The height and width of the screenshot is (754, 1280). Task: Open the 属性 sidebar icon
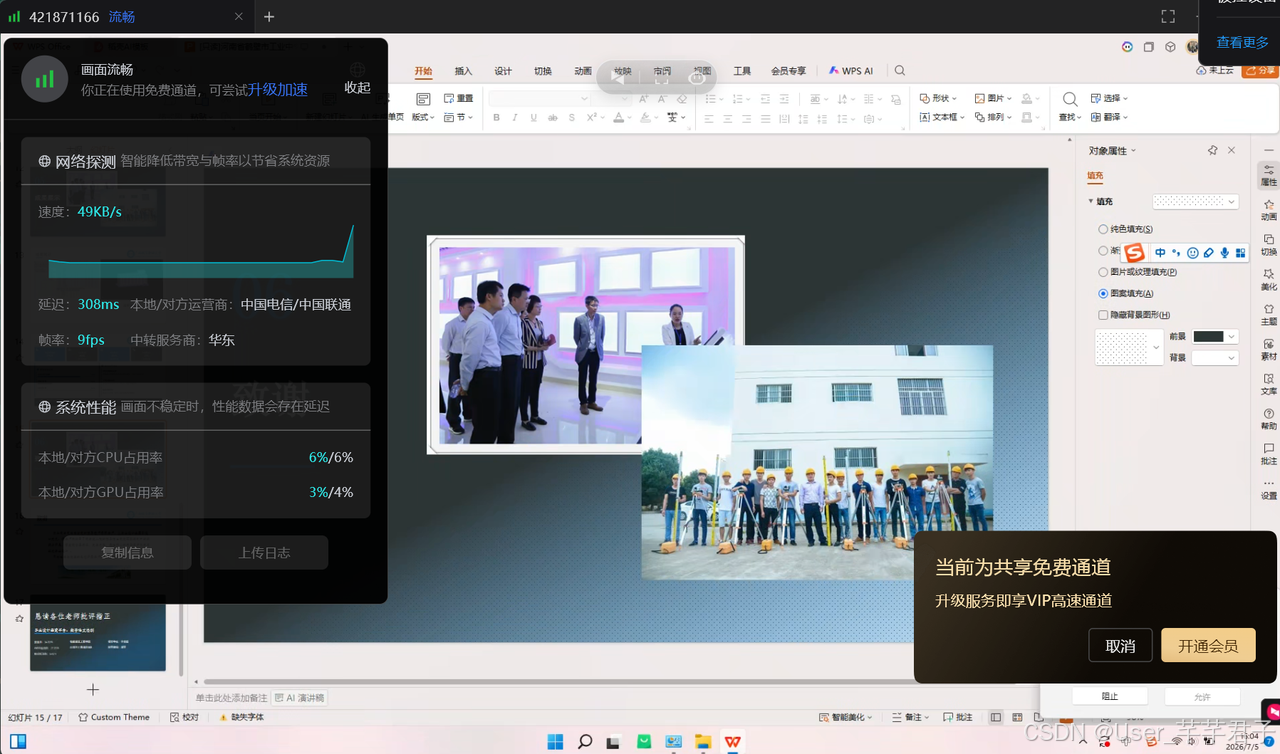[x=1269, y=174]
